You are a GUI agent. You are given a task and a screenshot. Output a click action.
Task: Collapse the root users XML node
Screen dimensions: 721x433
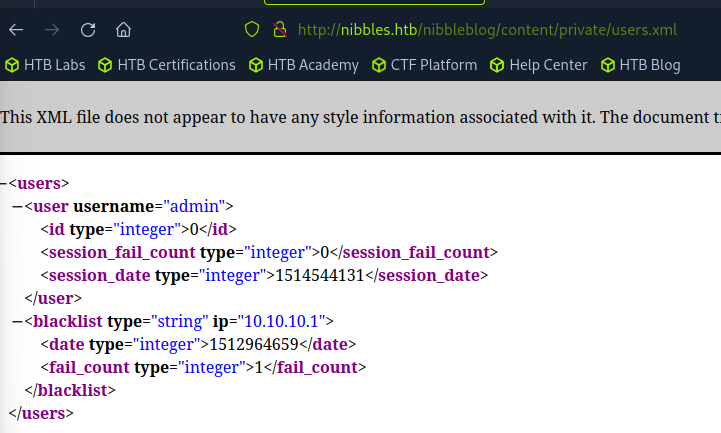click(x=3, y=184)
